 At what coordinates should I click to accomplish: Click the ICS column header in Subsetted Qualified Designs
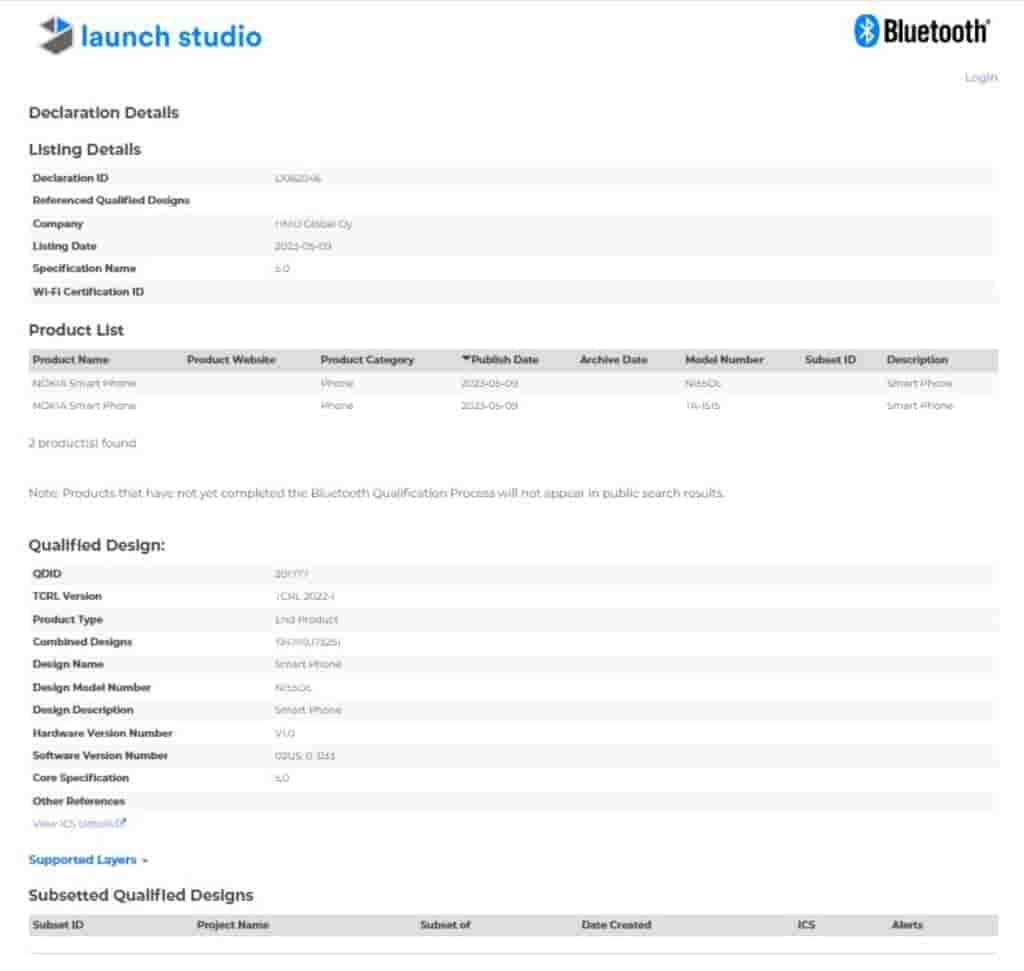coord(806,925)
